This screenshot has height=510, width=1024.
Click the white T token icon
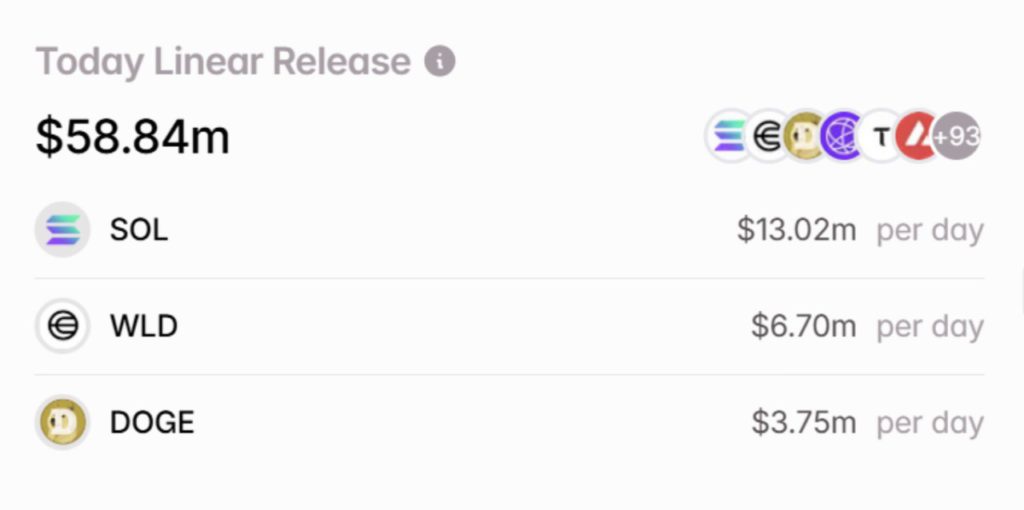click(880, 137)
